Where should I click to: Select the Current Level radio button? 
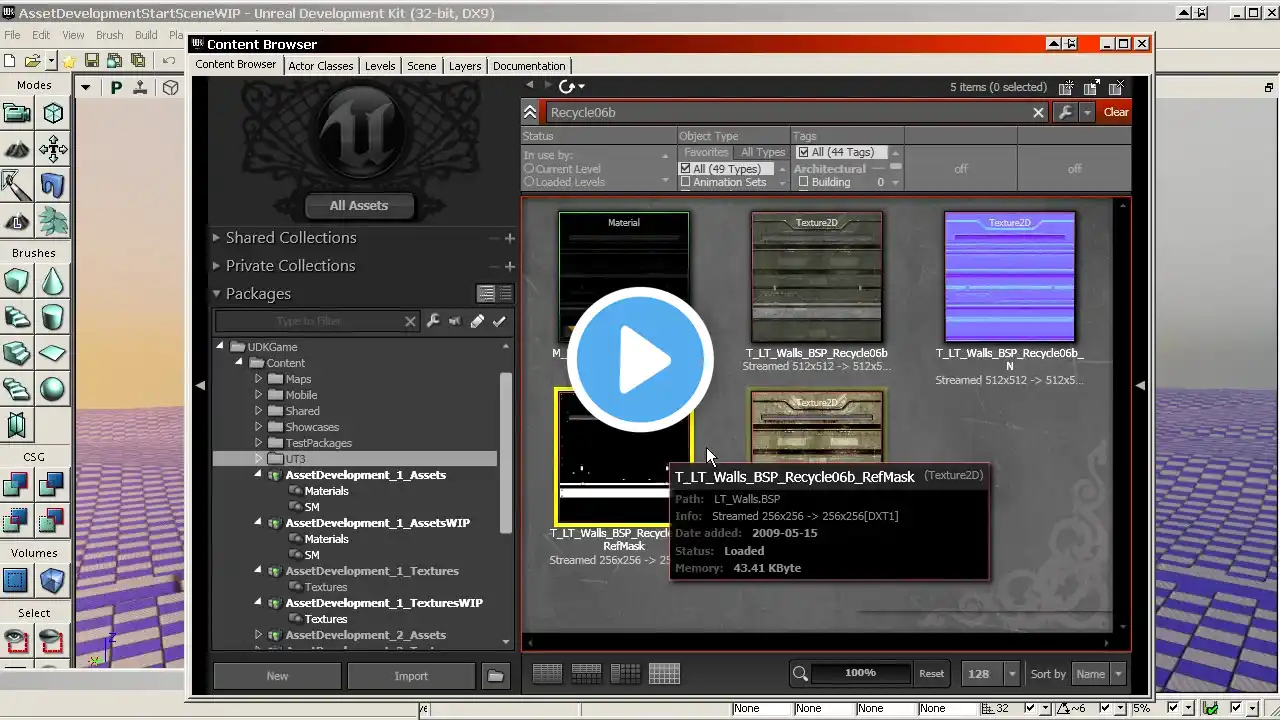529,169
